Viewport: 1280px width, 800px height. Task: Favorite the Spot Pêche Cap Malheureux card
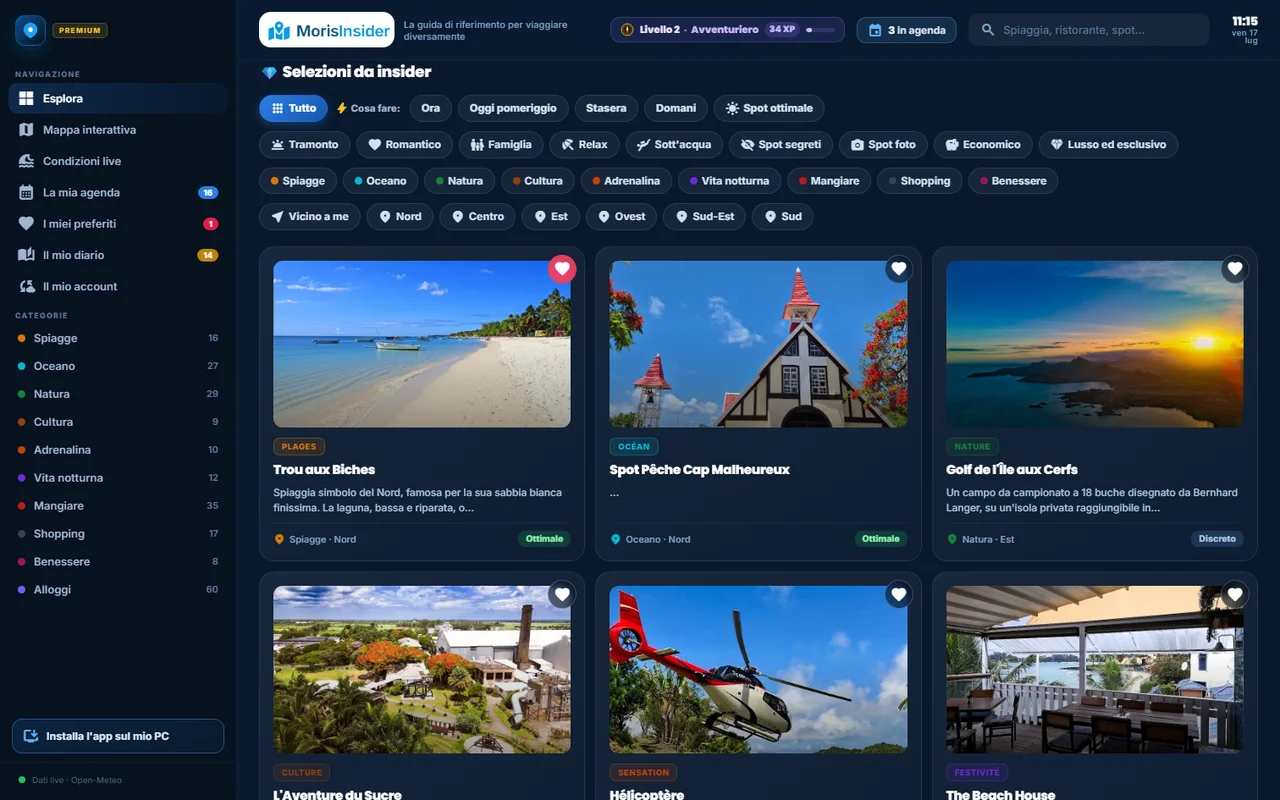[898, 268]
